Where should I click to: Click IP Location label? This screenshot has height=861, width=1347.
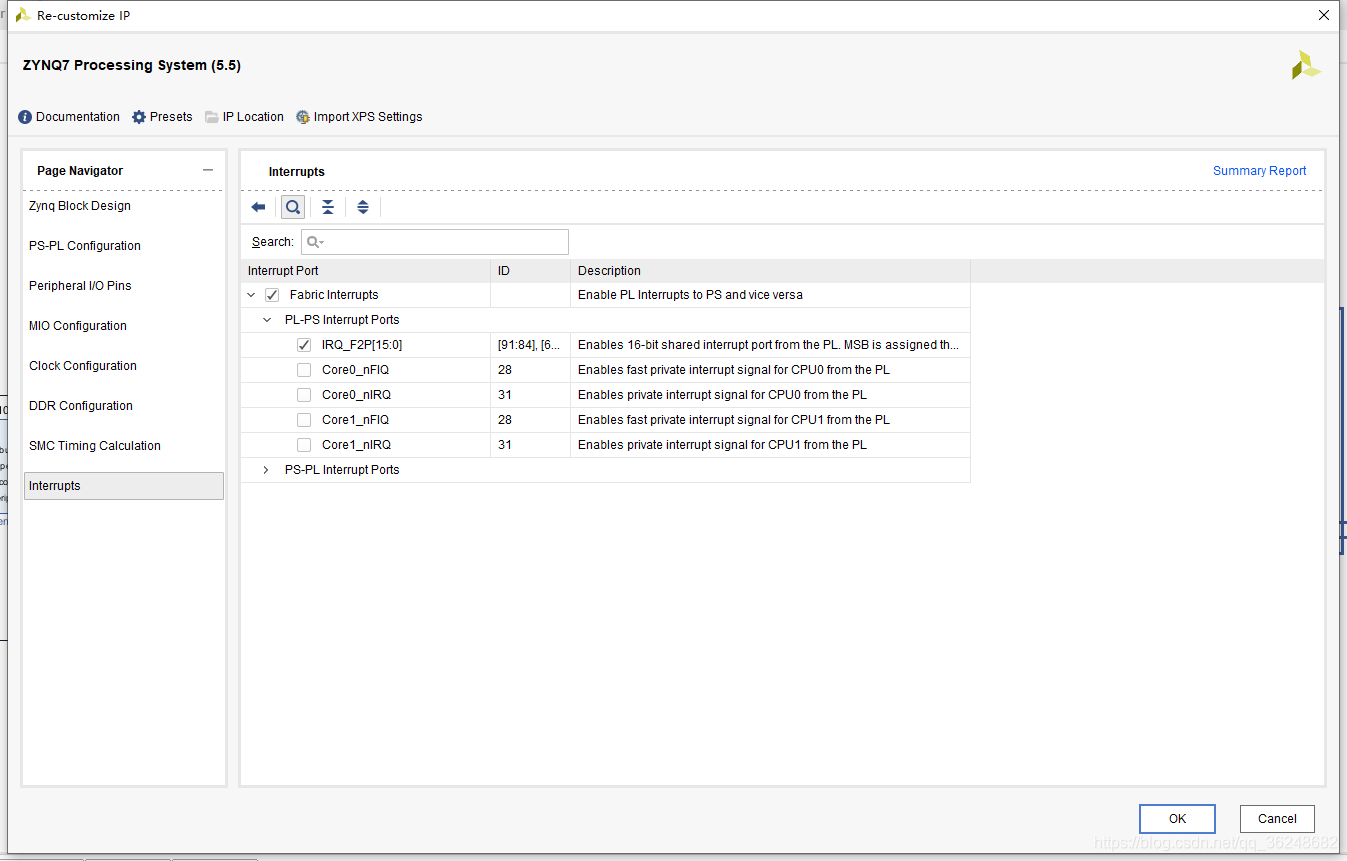tap(253, 117)
